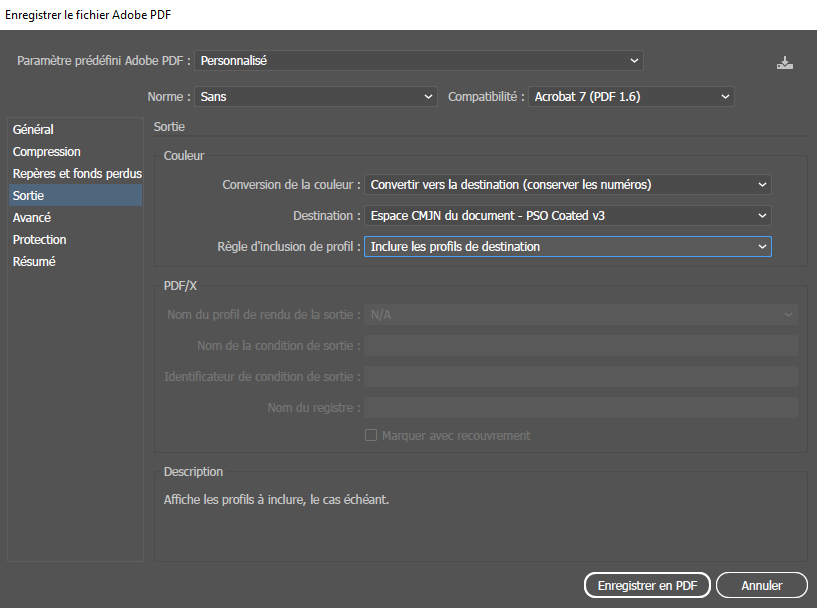Open the Règle d'inclusion de profil dropdown
817x608 pixels.
(567, 247)
